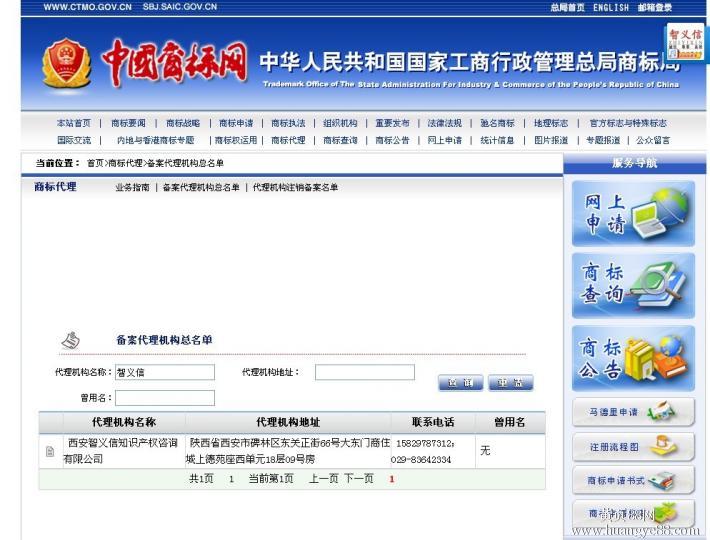
Task: Click the 网上申请 online application banner icon
Action: pyautogui.click(x=632, y=214)
